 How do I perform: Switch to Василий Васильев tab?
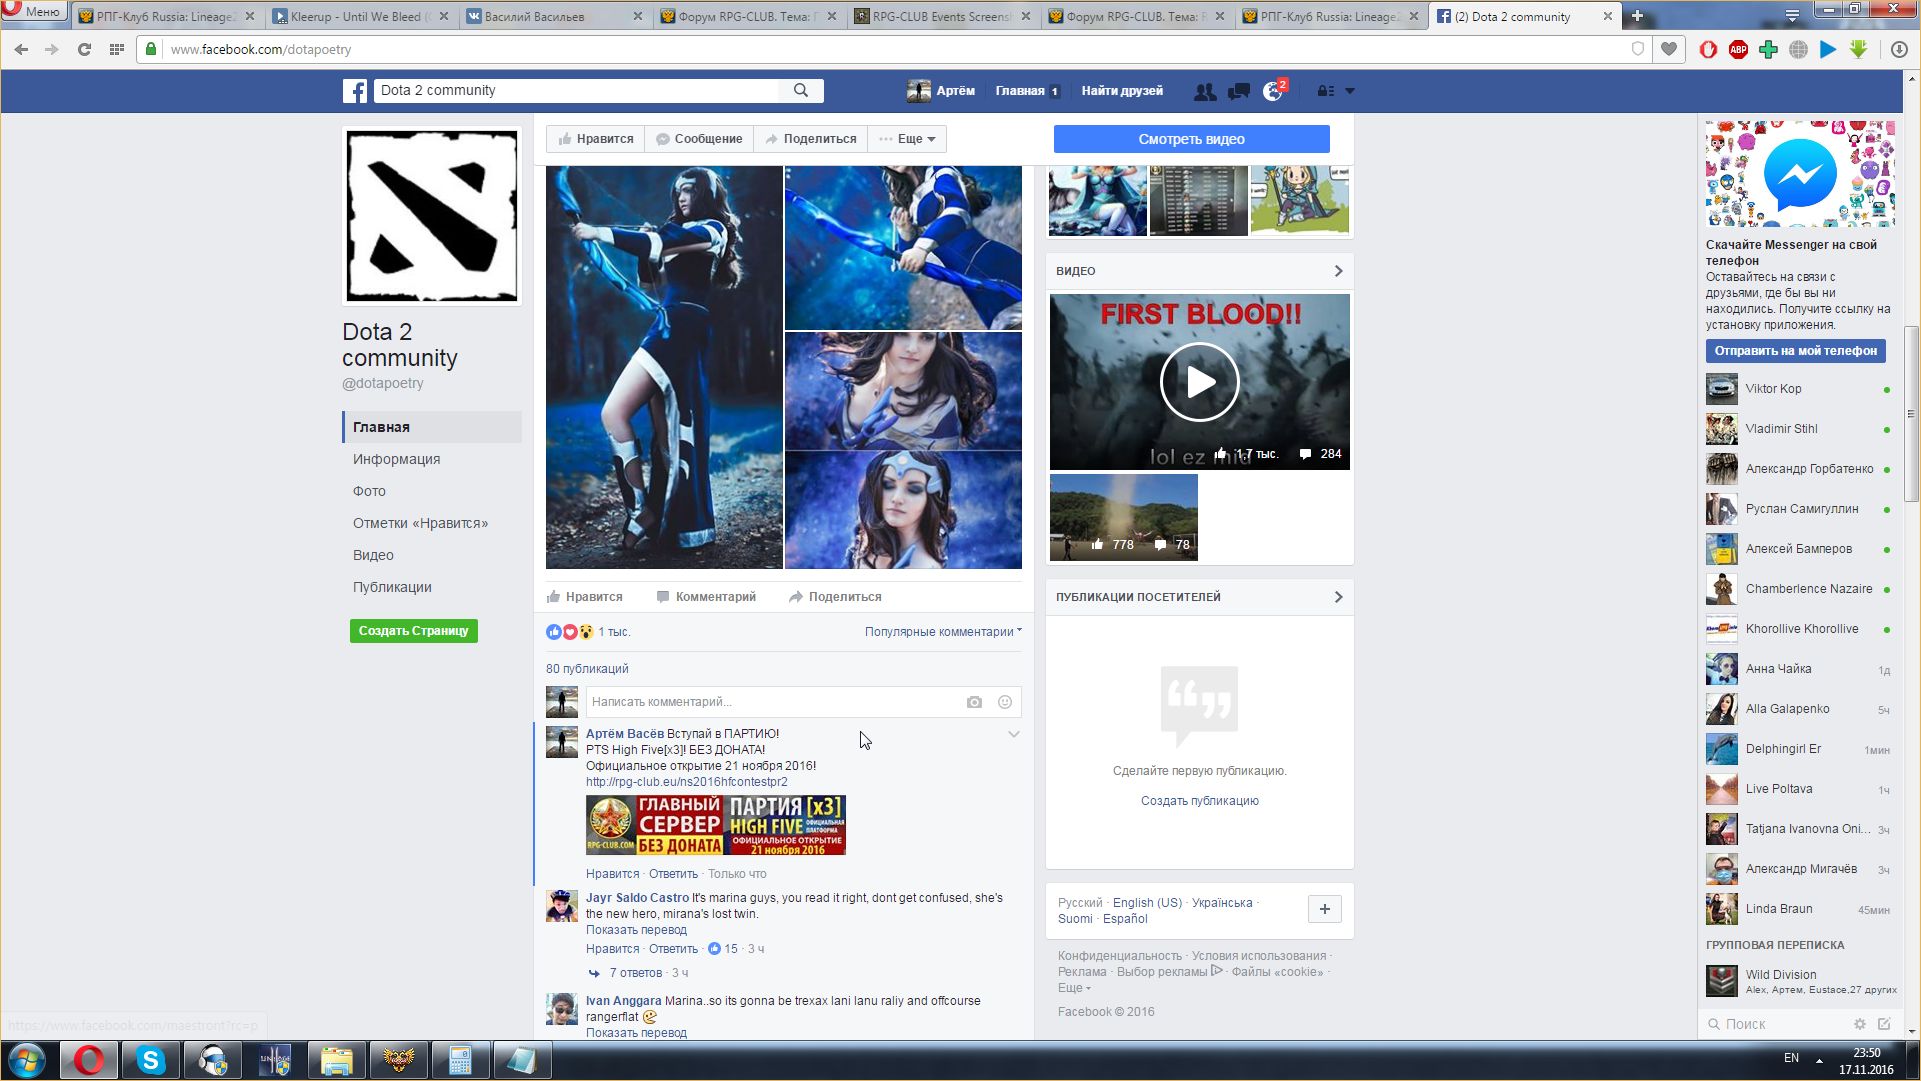tap(555, 16)
